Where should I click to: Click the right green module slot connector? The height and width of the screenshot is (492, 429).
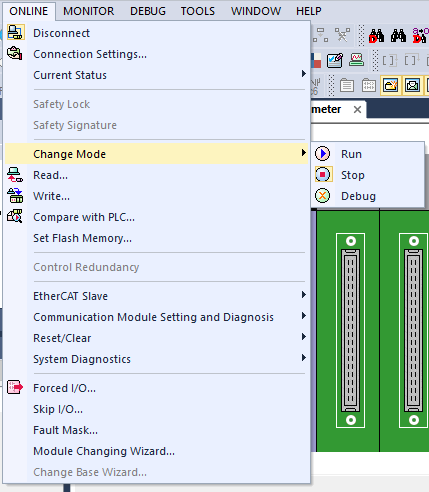pos(414,330)
